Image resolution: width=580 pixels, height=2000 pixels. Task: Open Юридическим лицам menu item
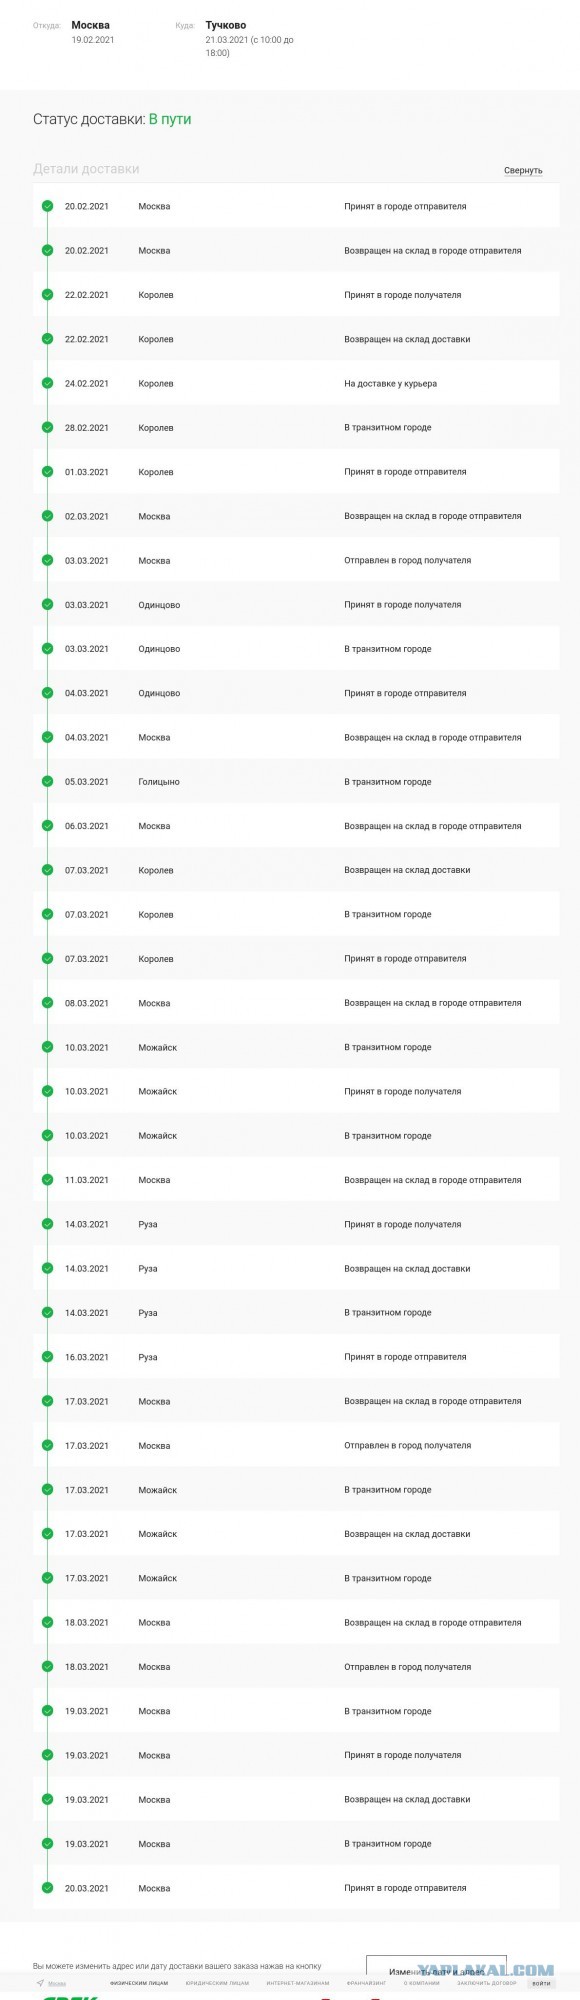tap(217, 1983)
